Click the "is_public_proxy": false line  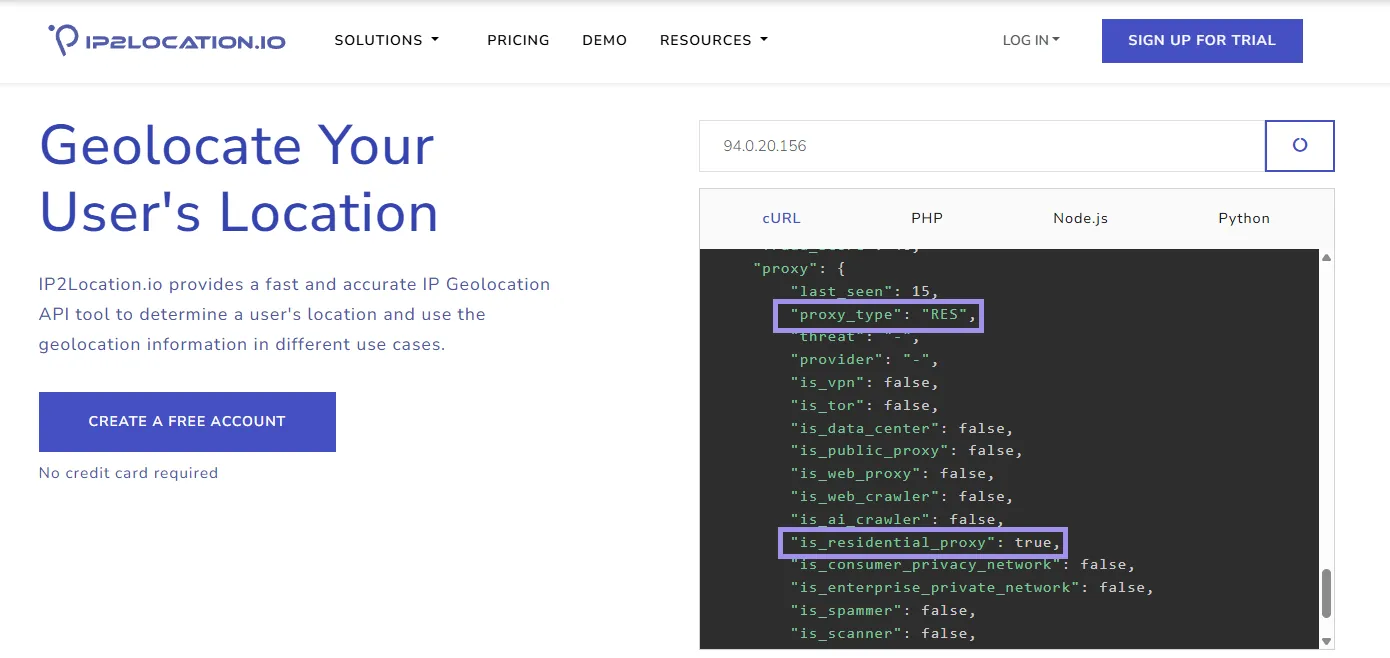coord(907,451)
